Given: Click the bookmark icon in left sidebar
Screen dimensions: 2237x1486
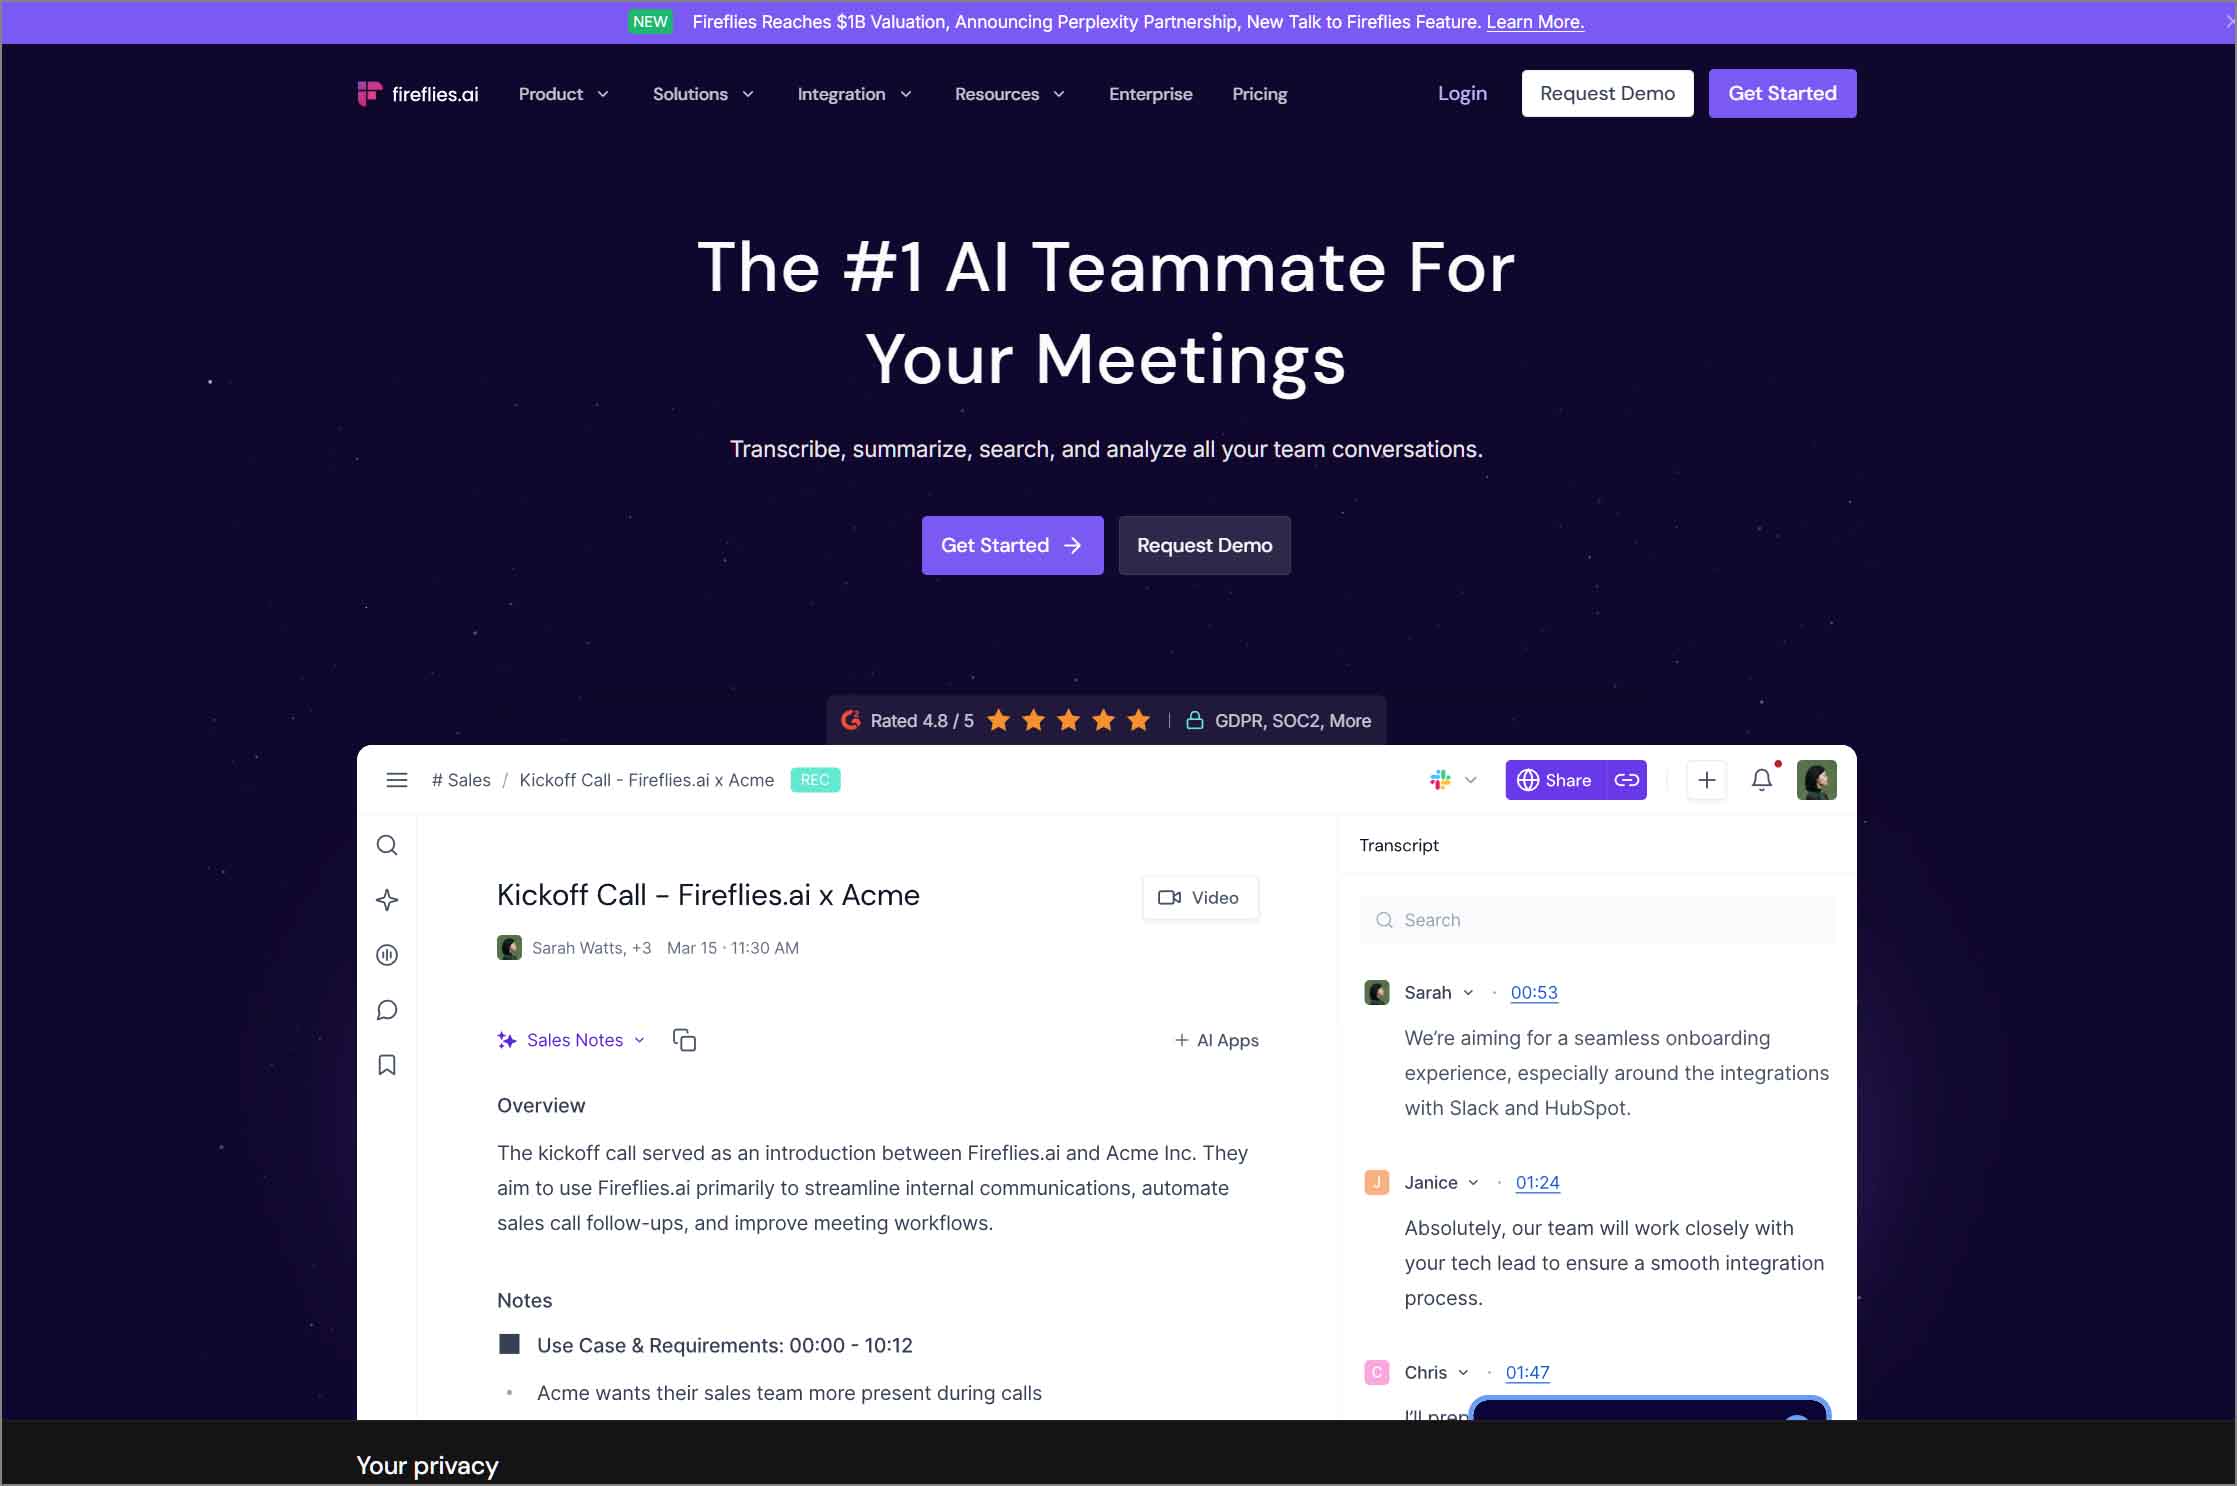Looking at the screenshot, I should point(387,1065).
